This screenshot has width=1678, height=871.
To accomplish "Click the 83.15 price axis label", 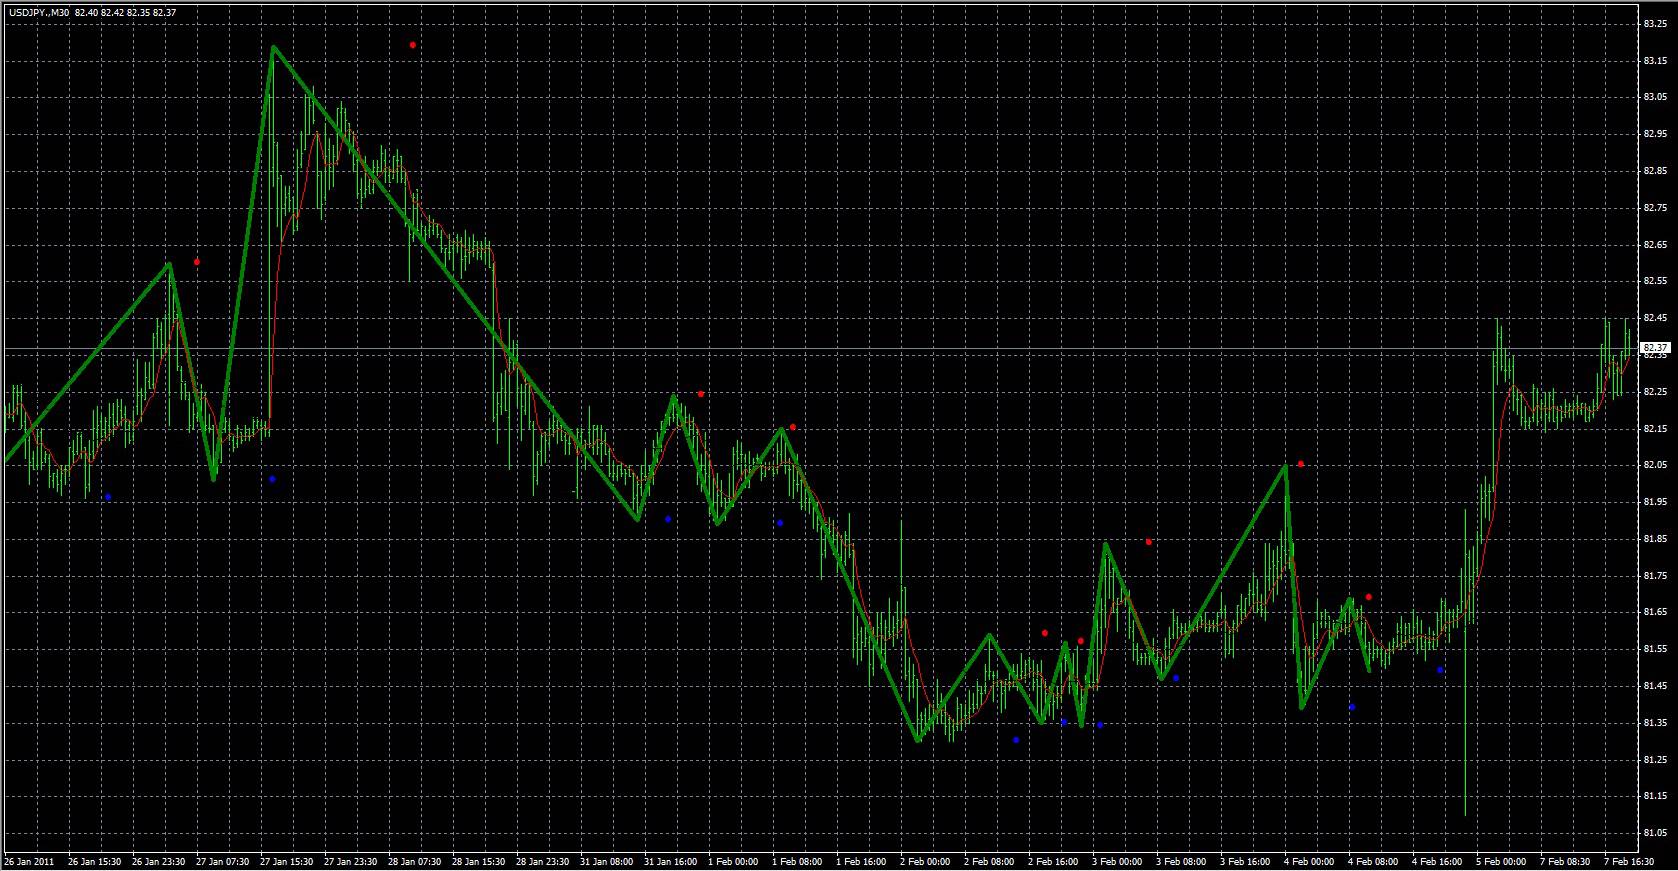I will pos(1654,61).
